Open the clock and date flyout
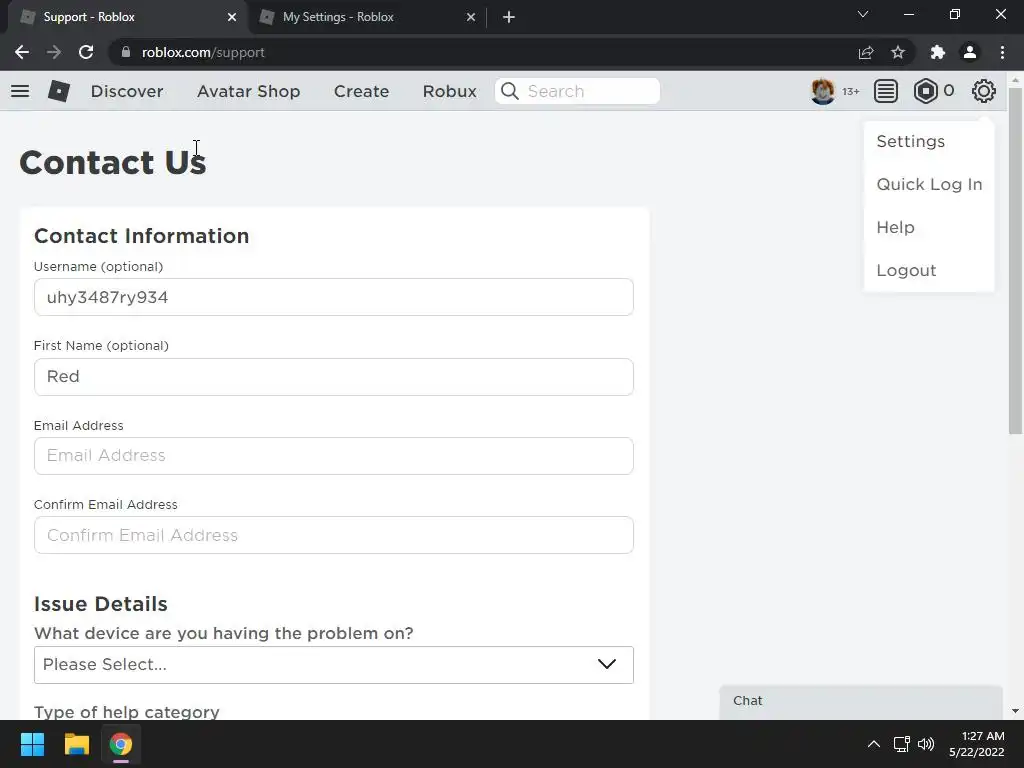The image size is (1024, 768). 976,744
